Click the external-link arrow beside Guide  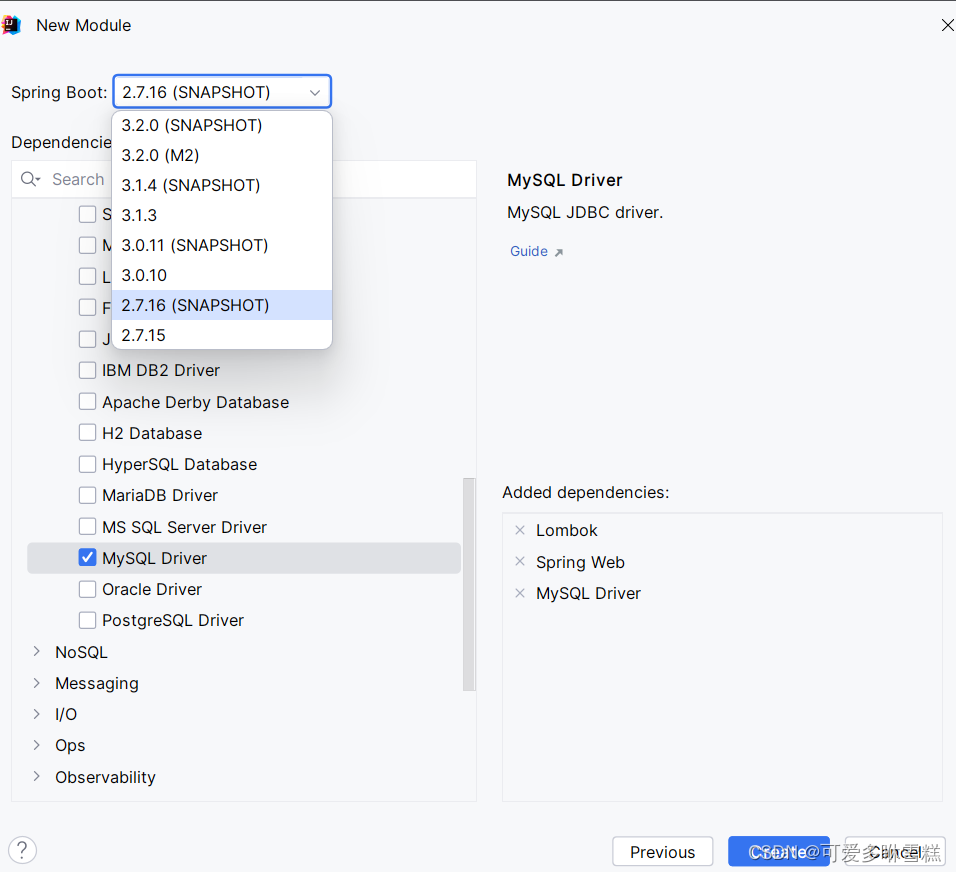[559, 251]
